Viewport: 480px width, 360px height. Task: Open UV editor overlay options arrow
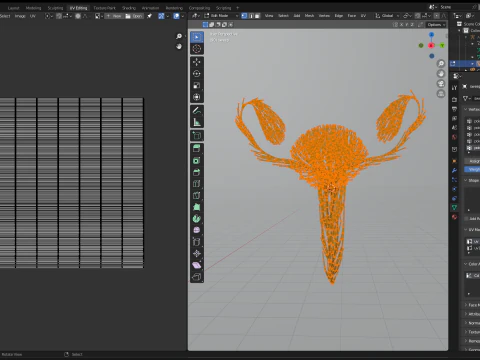182,16
